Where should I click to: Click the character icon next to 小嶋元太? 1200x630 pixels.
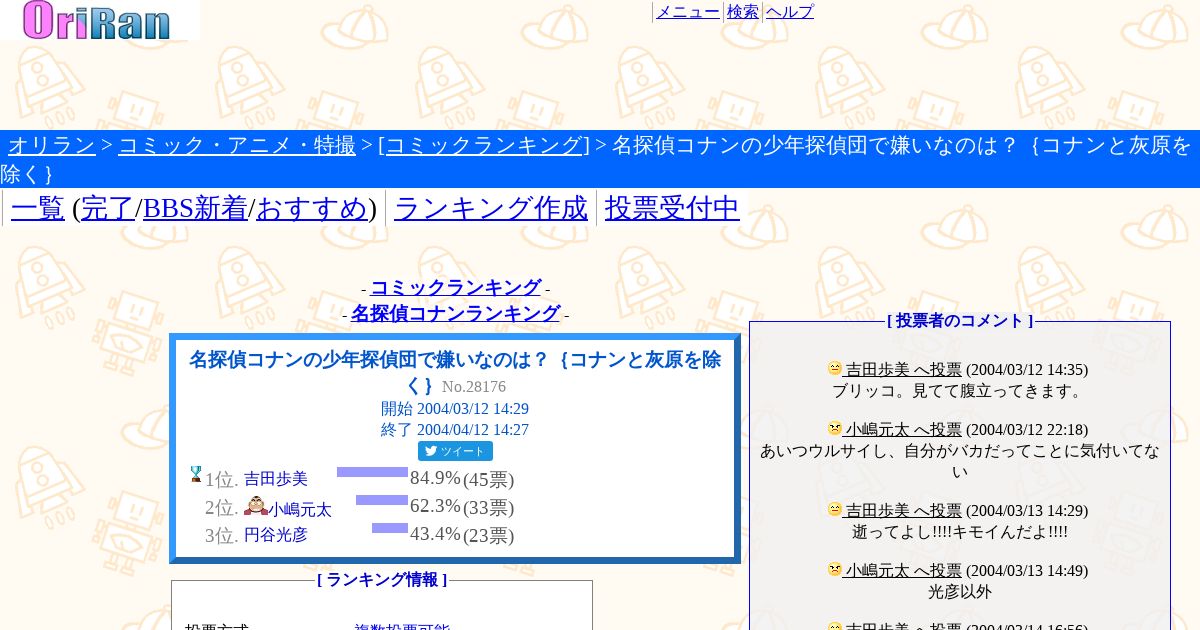pyautogui.click(x=255, y=505)
